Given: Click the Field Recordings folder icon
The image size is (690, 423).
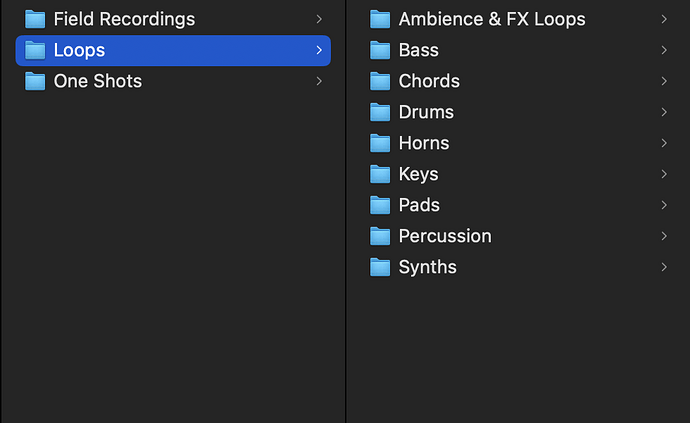Looking at the screenshot, I should [x=35, y=19].
